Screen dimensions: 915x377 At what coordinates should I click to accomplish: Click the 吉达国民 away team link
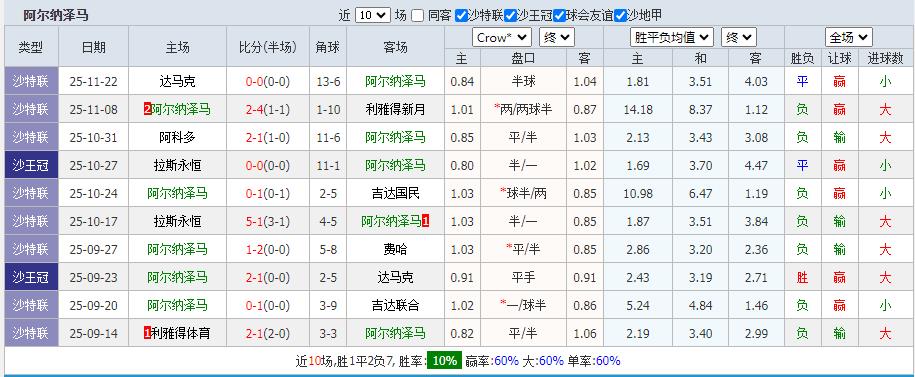click(396, 193)
